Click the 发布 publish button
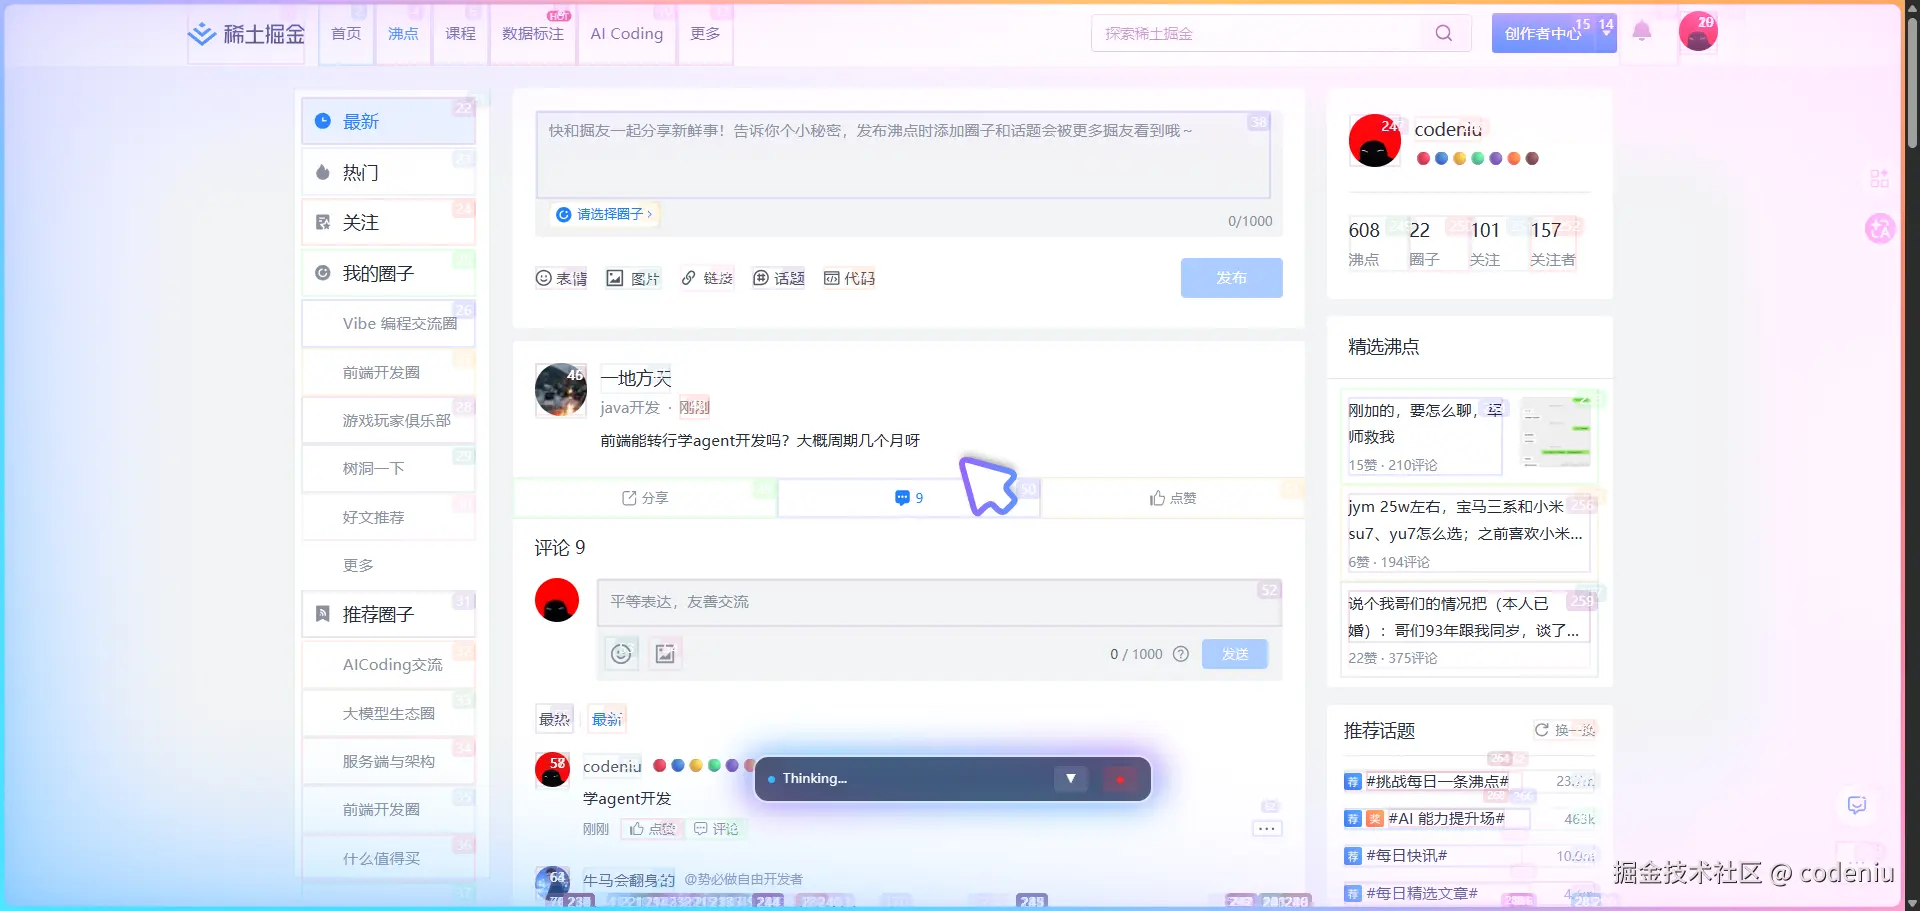The image size is (1920, 911). click(1231, 278)
